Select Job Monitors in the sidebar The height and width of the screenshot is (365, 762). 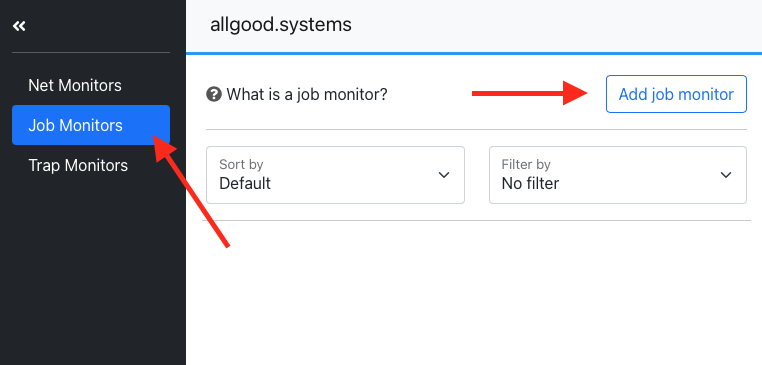click(x=91, y=125)
